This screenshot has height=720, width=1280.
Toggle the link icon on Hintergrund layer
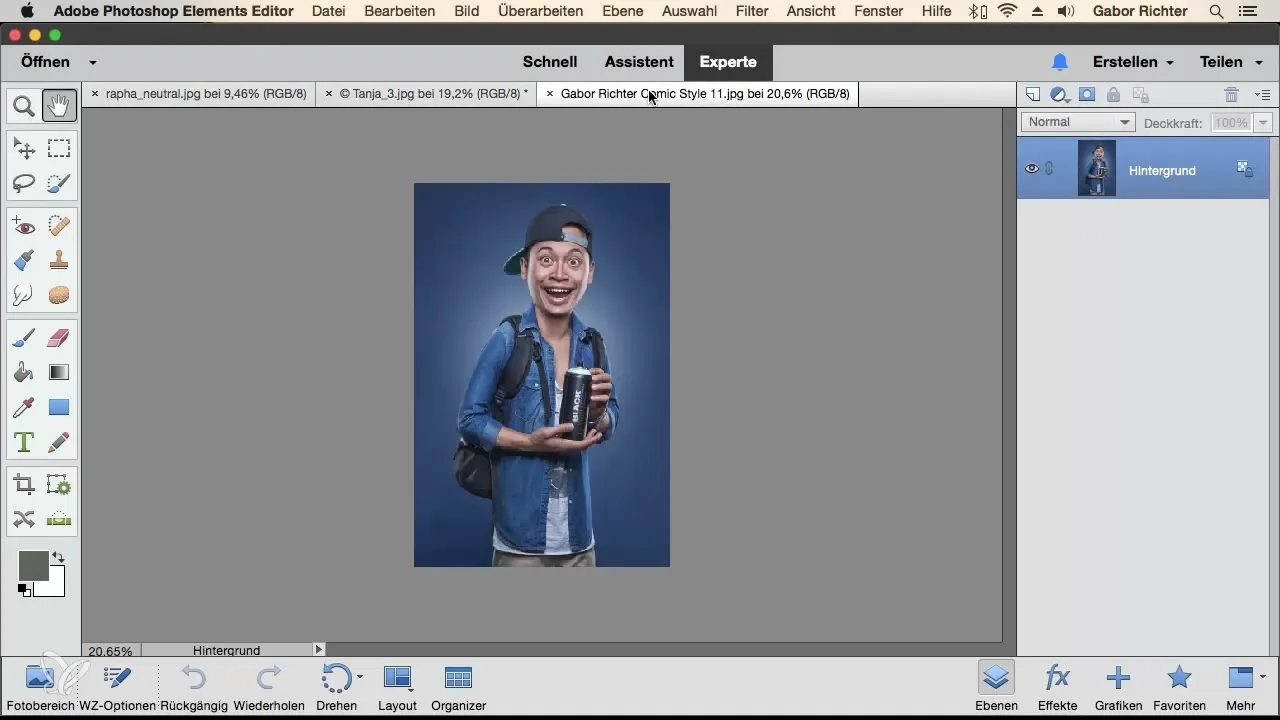click(x=1049, y=169)
